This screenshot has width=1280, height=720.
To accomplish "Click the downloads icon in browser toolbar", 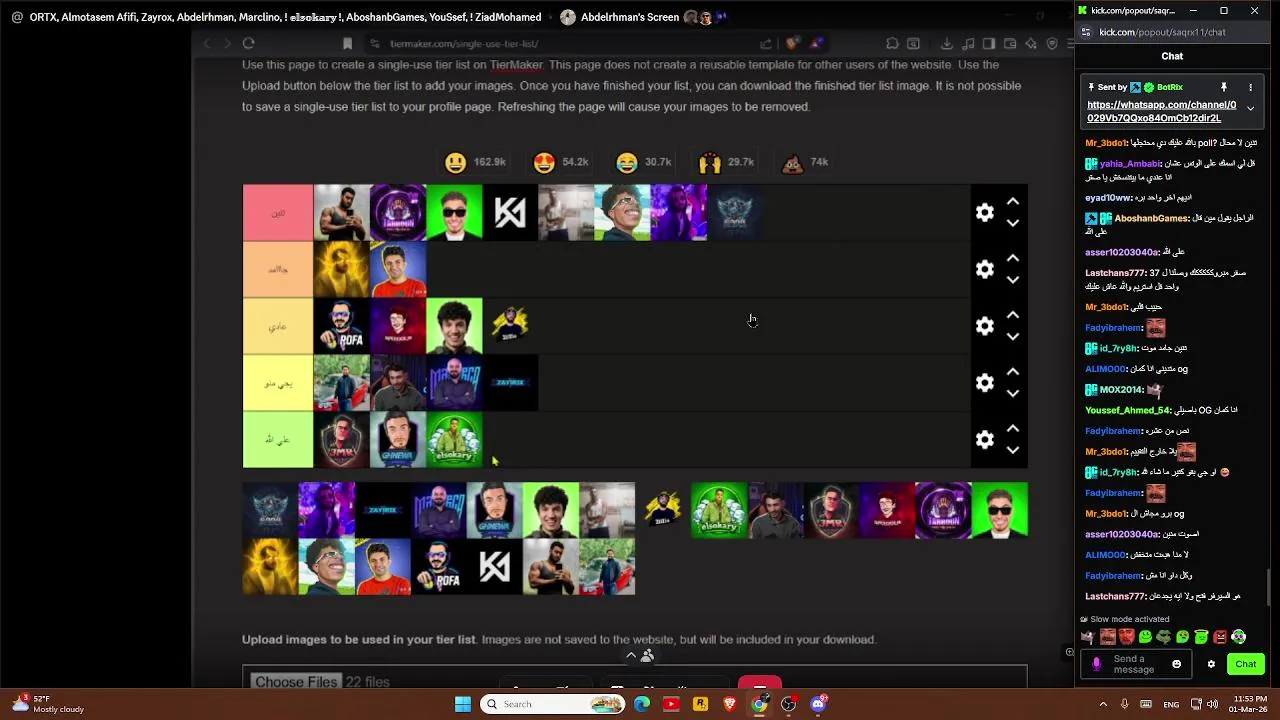I will click(946, 43).
